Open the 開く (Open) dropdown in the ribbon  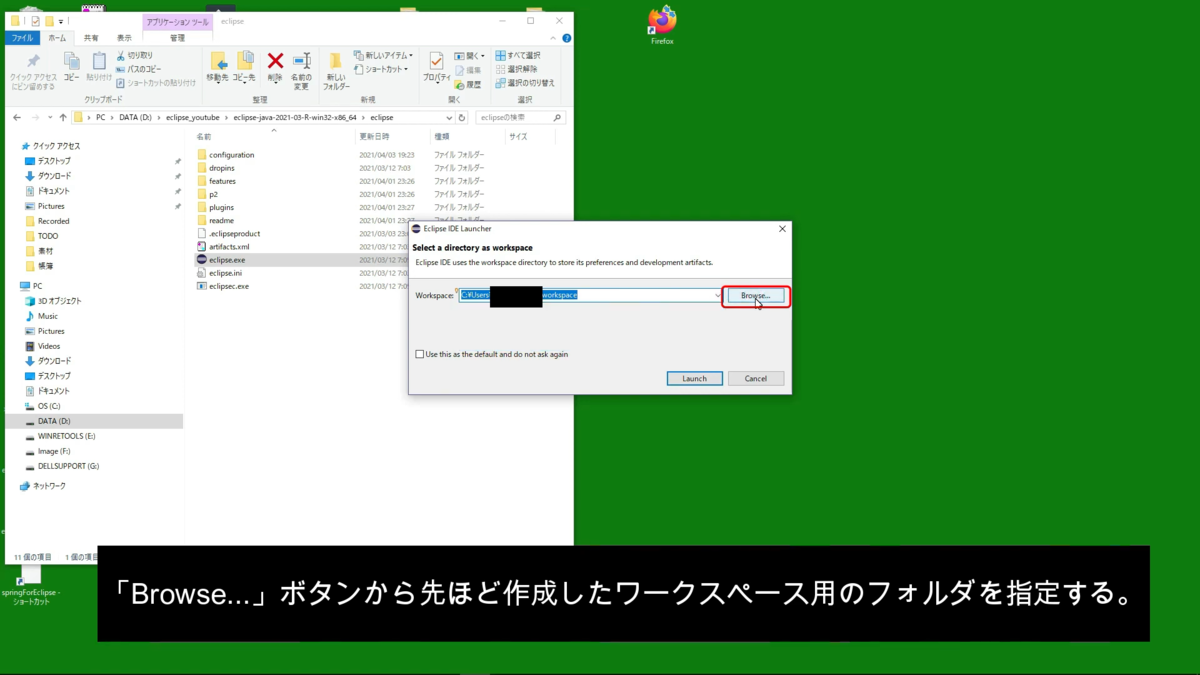pyautogui.click(x=470, y=55)
